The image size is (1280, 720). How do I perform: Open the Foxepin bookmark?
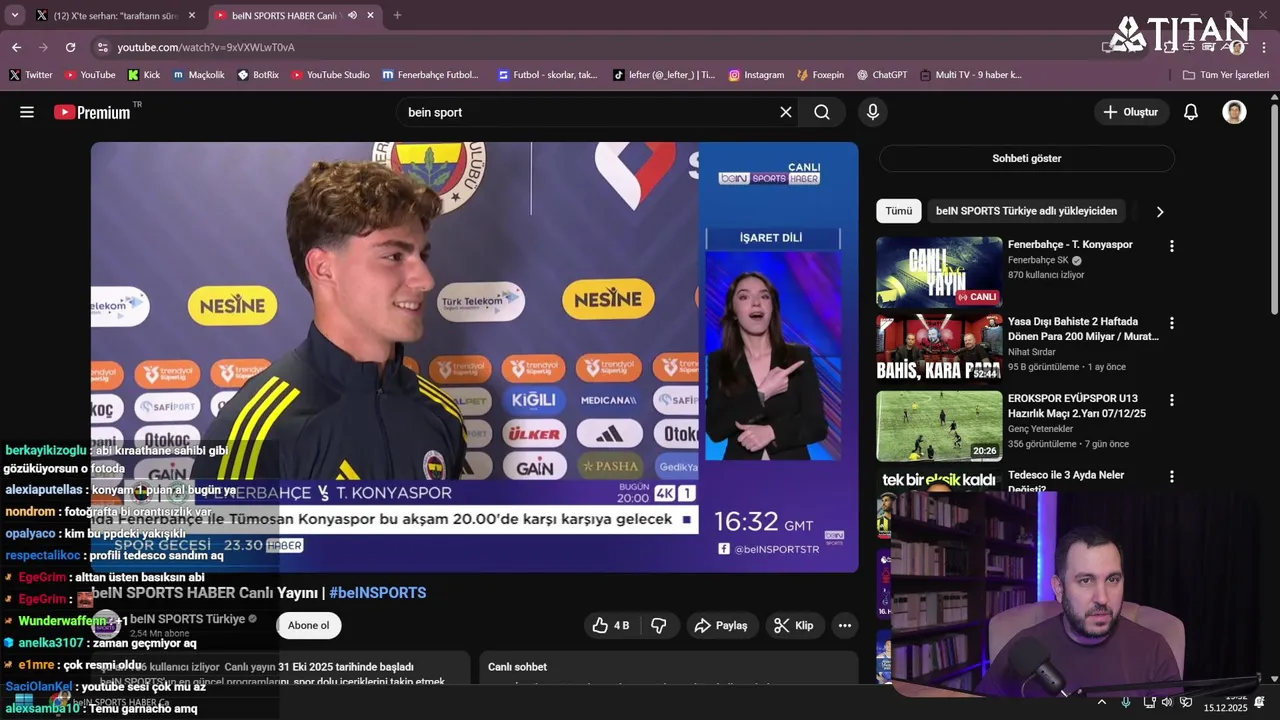click(x=820, y=74)
